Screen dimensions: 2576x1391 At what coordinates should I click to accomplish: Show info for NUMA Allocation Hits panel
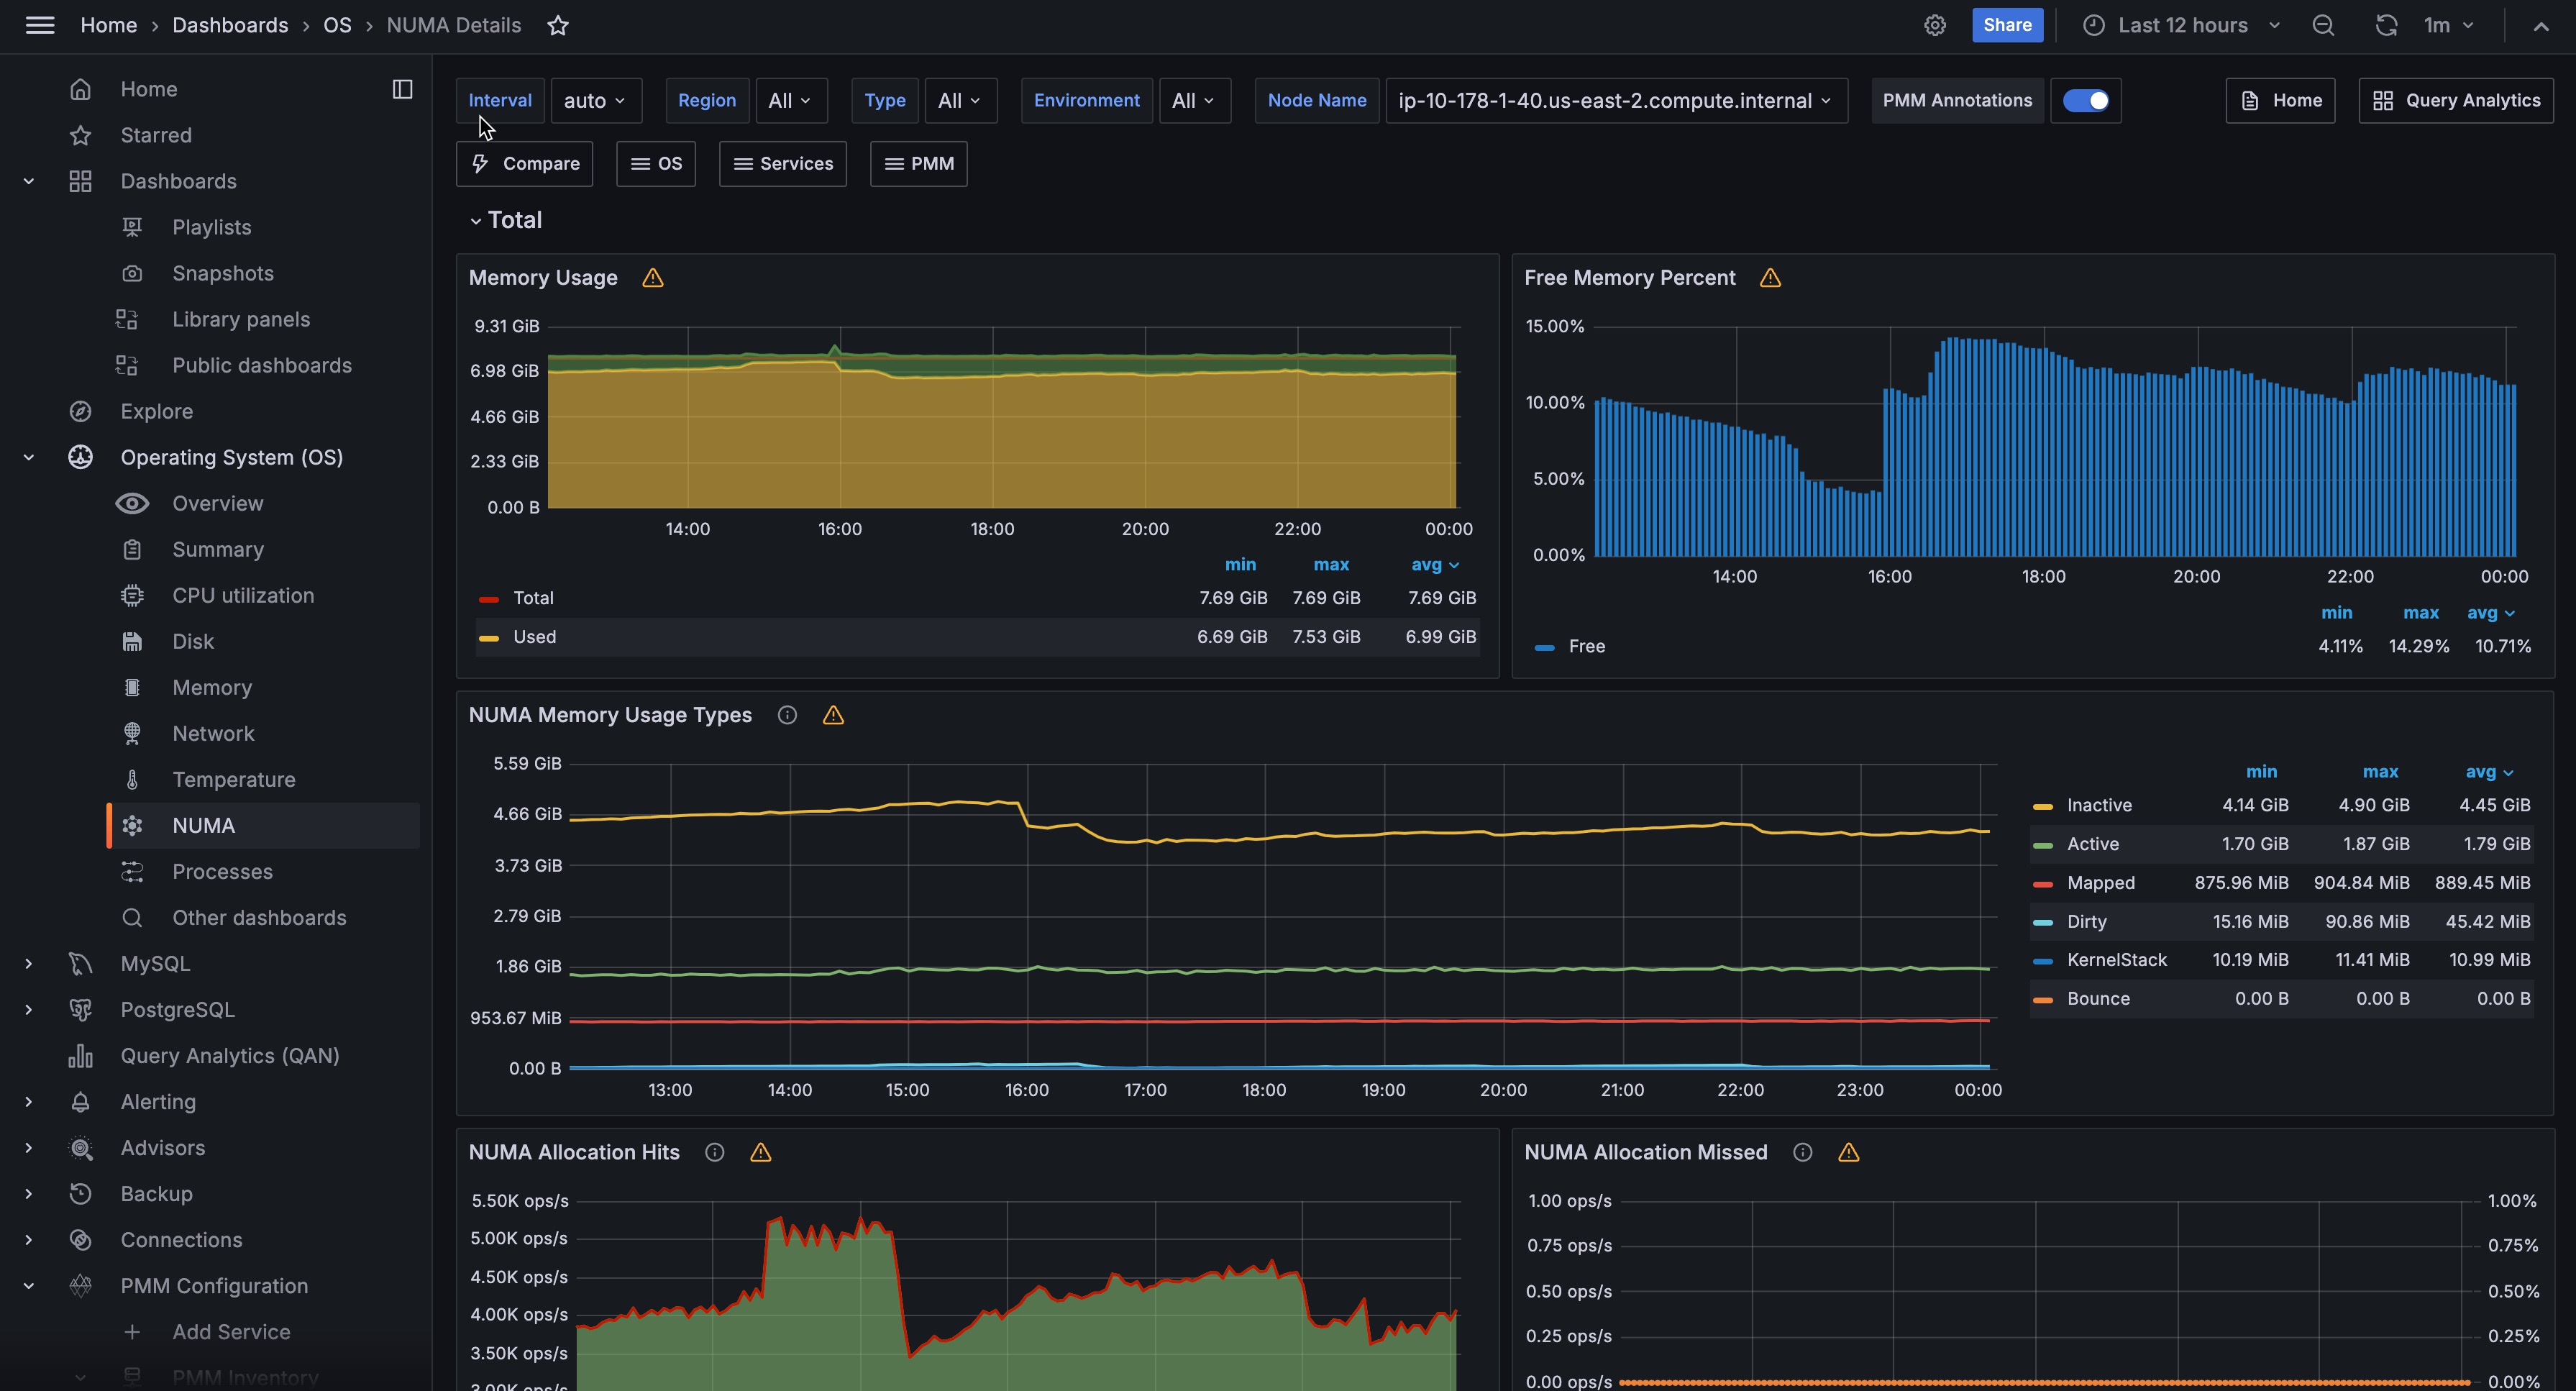pyautogui.click(x=714, y=1152)
